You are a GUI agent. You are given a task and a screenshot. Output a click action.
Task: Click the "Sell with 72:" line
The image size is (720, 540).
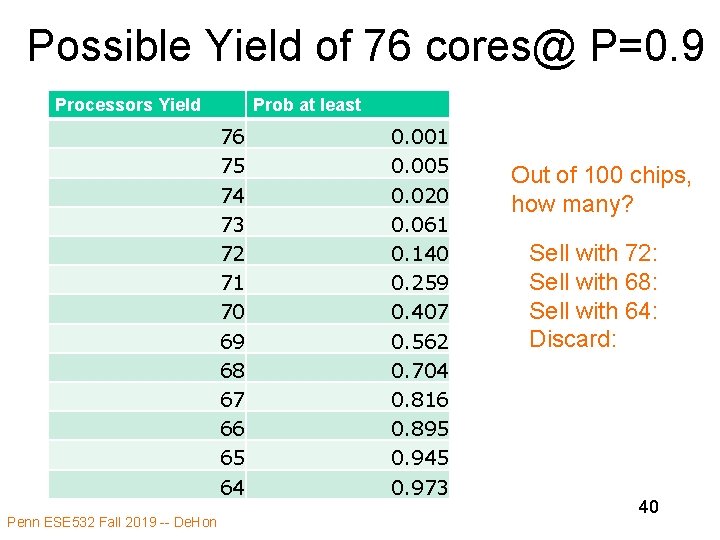click(593, 252)
